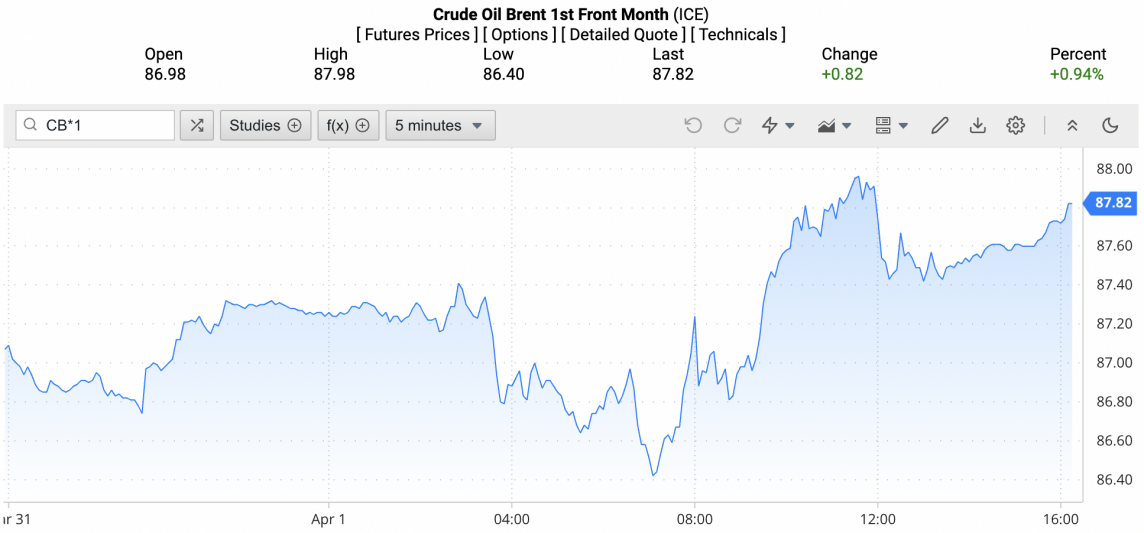Open the pencil drawing tool

[x=939, y=125]
